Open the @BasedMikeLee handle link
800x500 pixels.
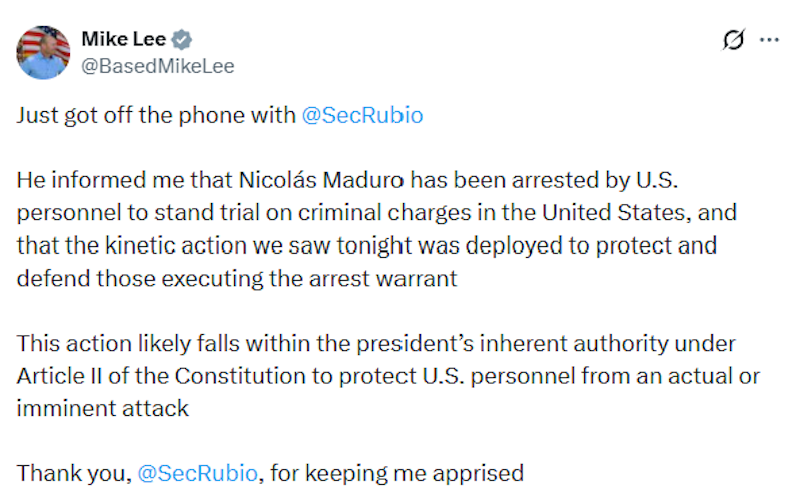157,66
